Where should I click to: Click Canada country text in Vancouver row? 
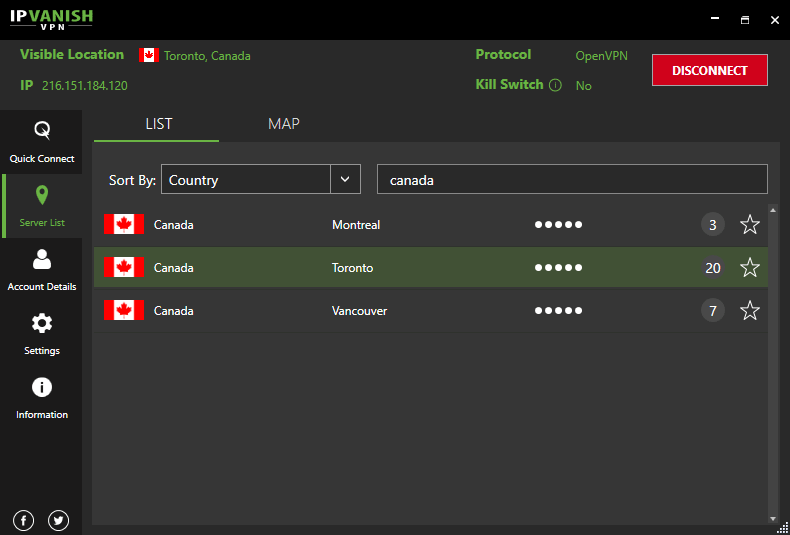pos(173,311)
